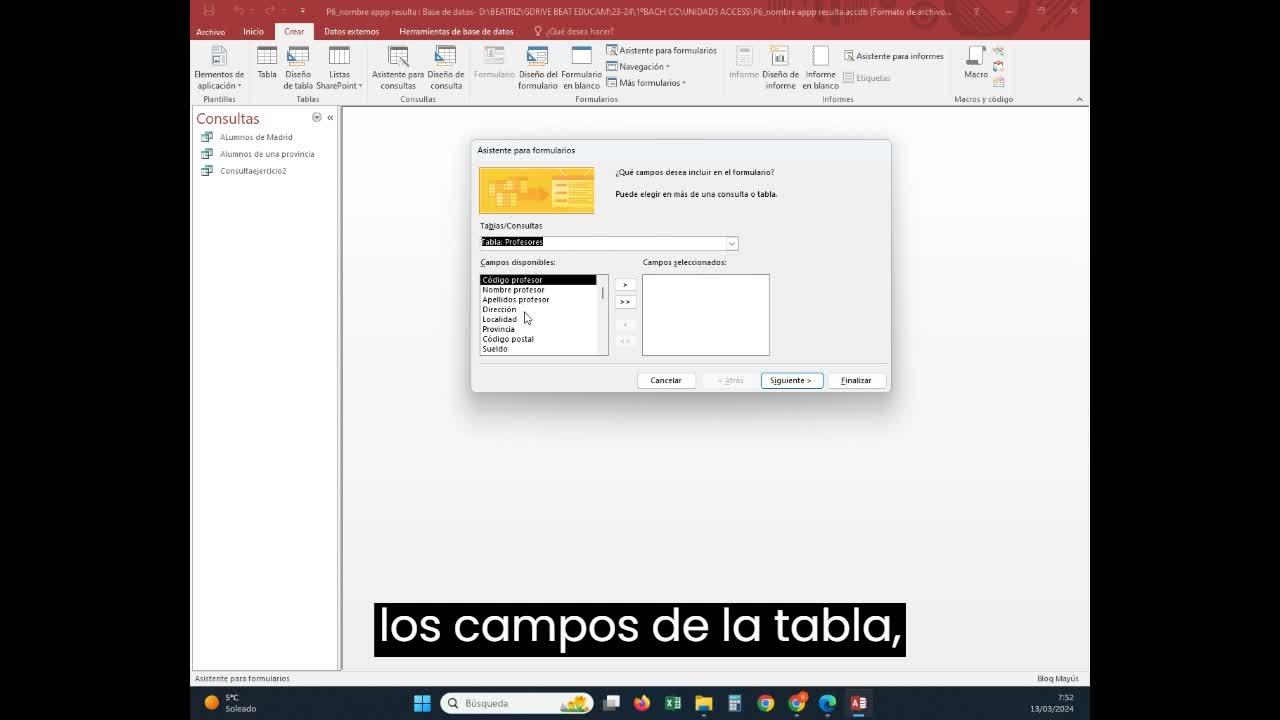
Task: Open the Elementos de aplicación templates gallery
Action: [x=219, y=68]
